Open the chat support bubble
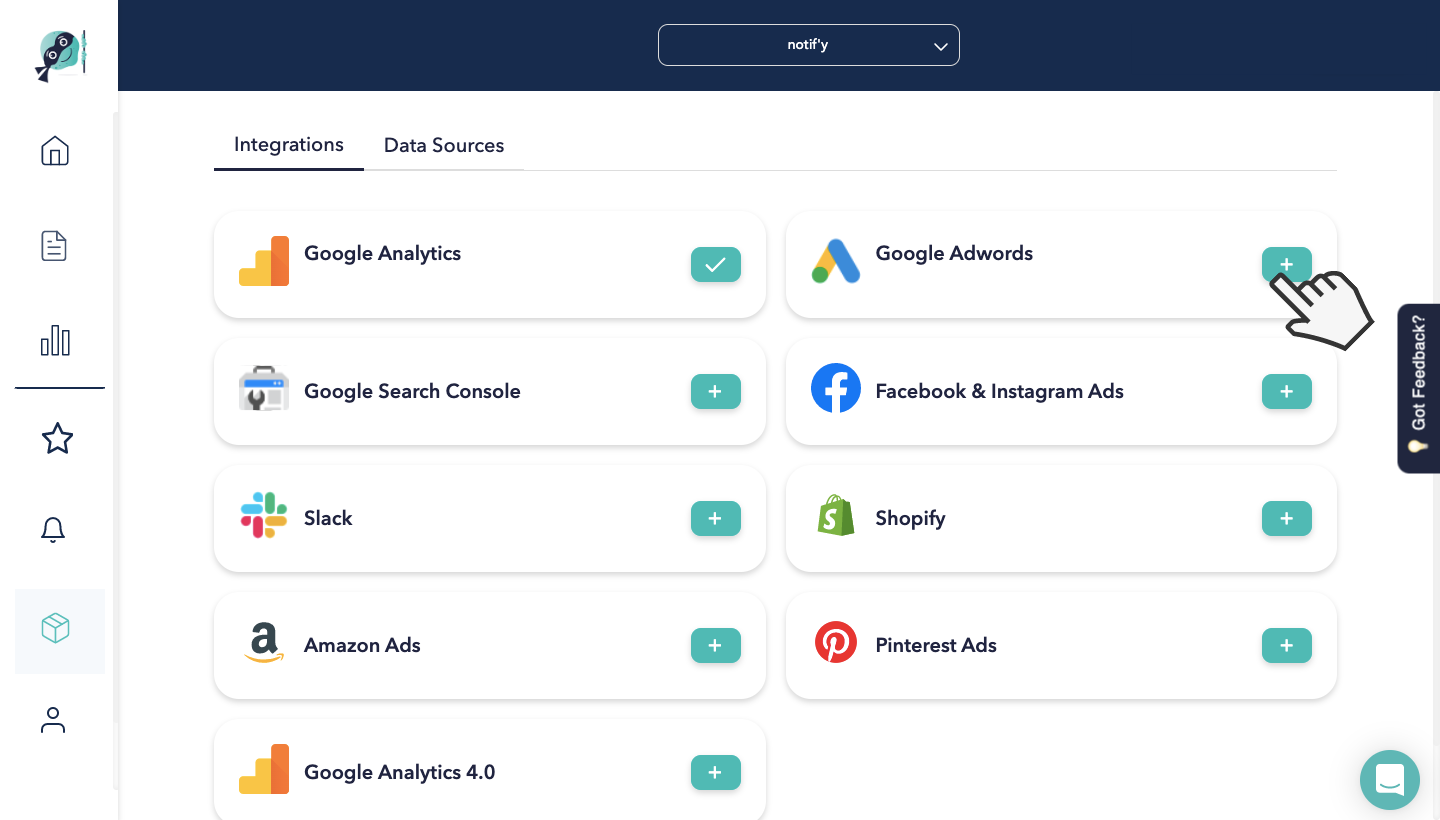Viewport: 1440px width, 820px height. click(1390, 779)
